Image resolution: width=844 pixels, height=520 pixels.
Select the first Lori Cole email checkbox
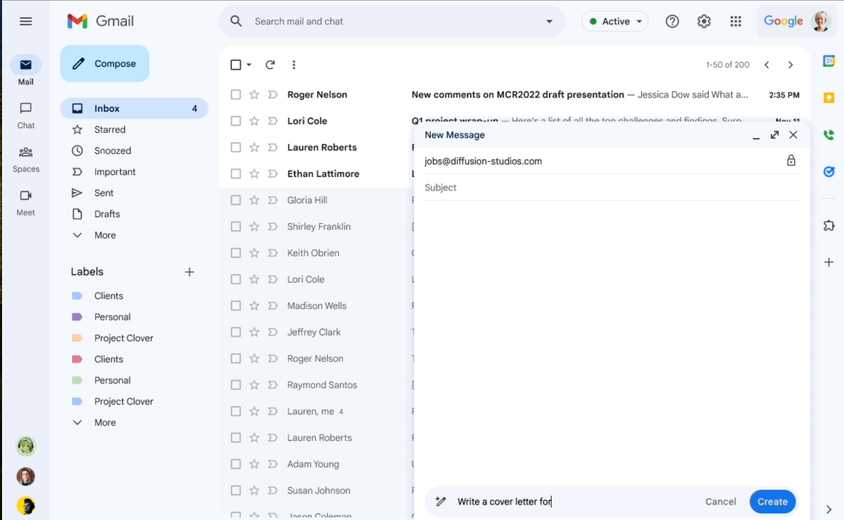pos(235,121)
